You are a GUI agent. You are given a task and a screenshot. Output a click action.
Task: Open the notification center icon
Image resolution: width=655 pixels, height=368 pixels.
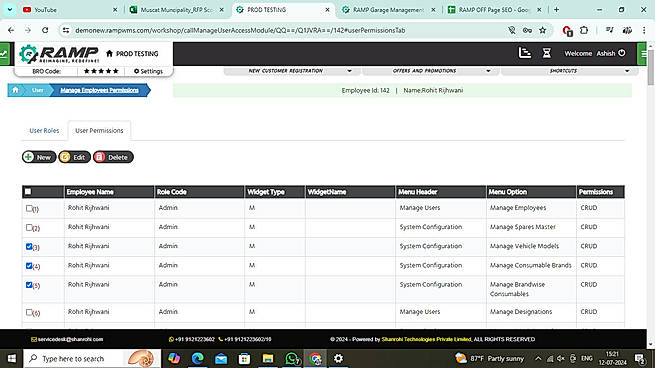click(640, 358)
